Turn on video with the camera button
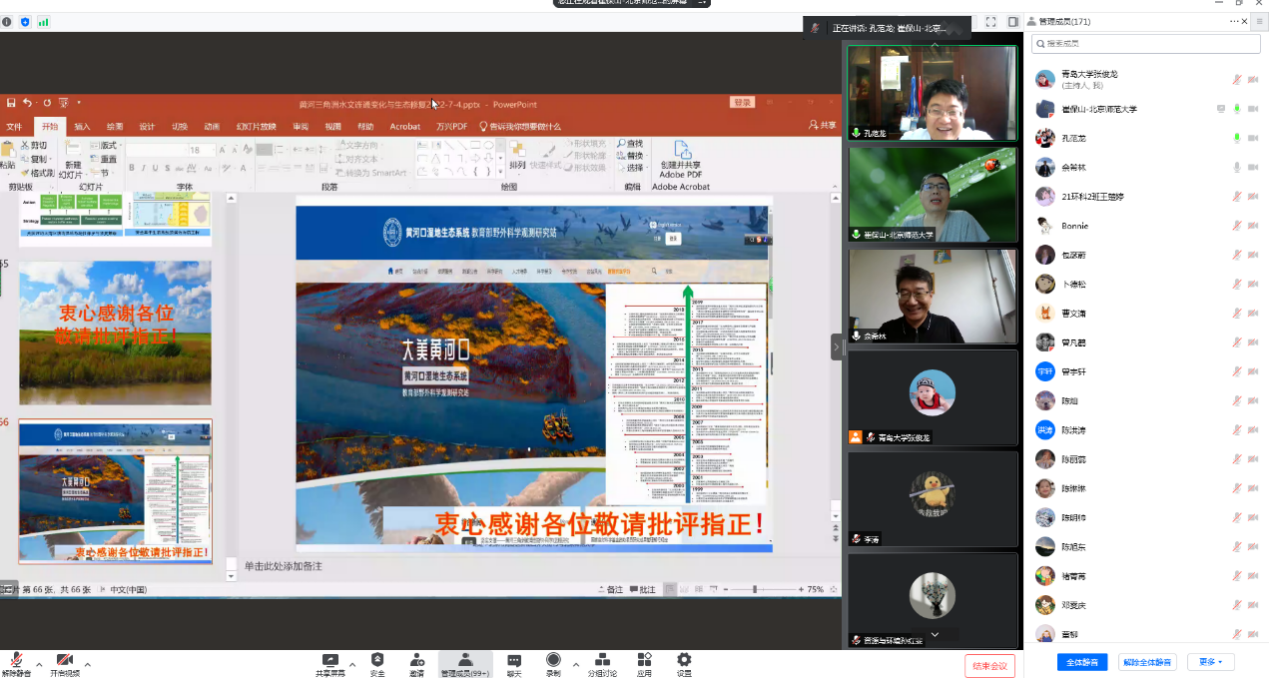Screen dimensions: 1269x678 65,662
